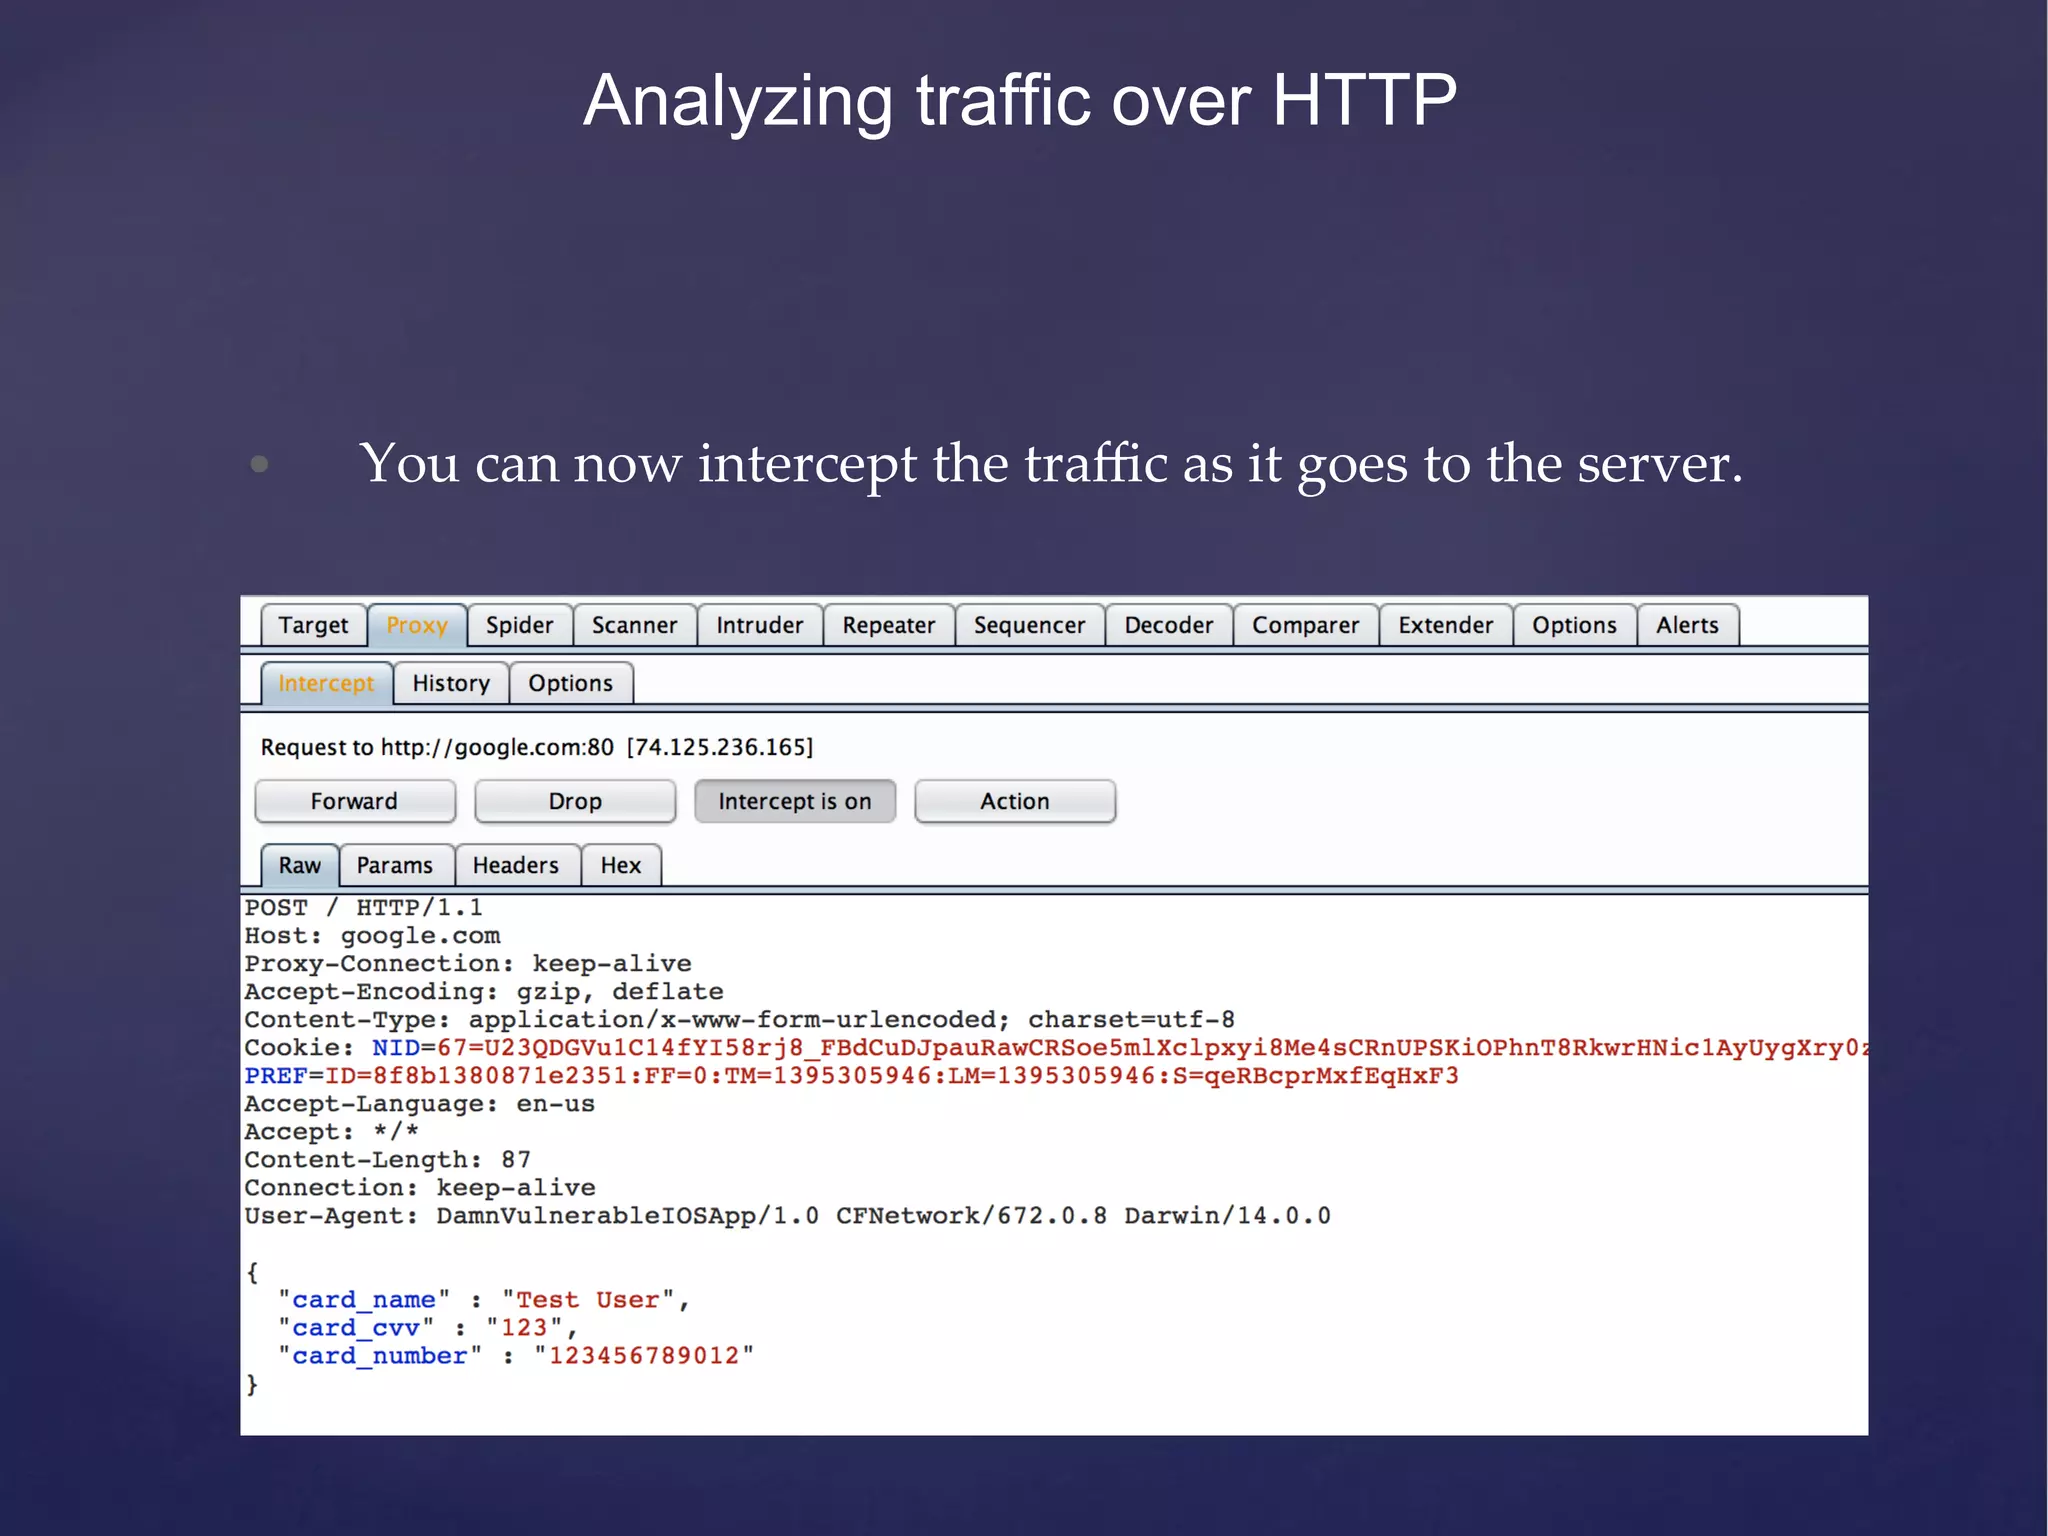Select the Raw view tab
2048x1536 pixels.
(300, 865)
